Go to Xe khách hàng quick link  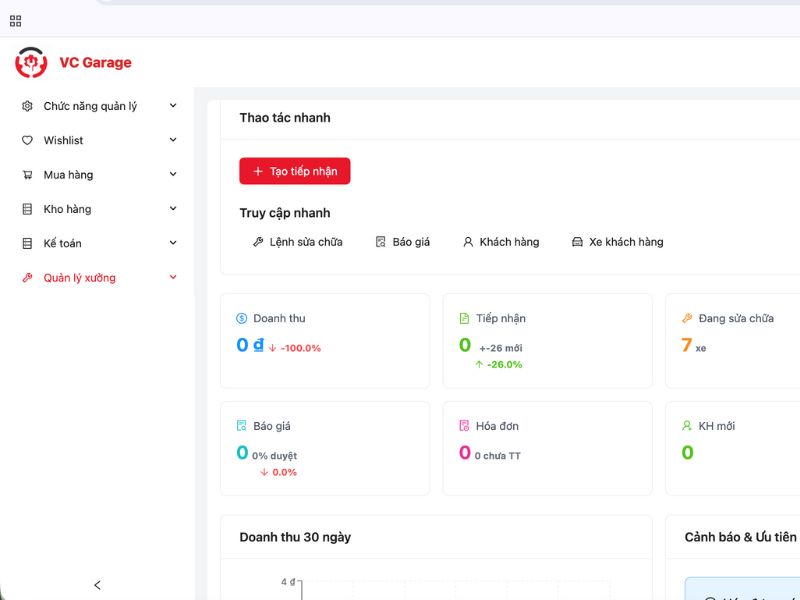coord(617,242)
